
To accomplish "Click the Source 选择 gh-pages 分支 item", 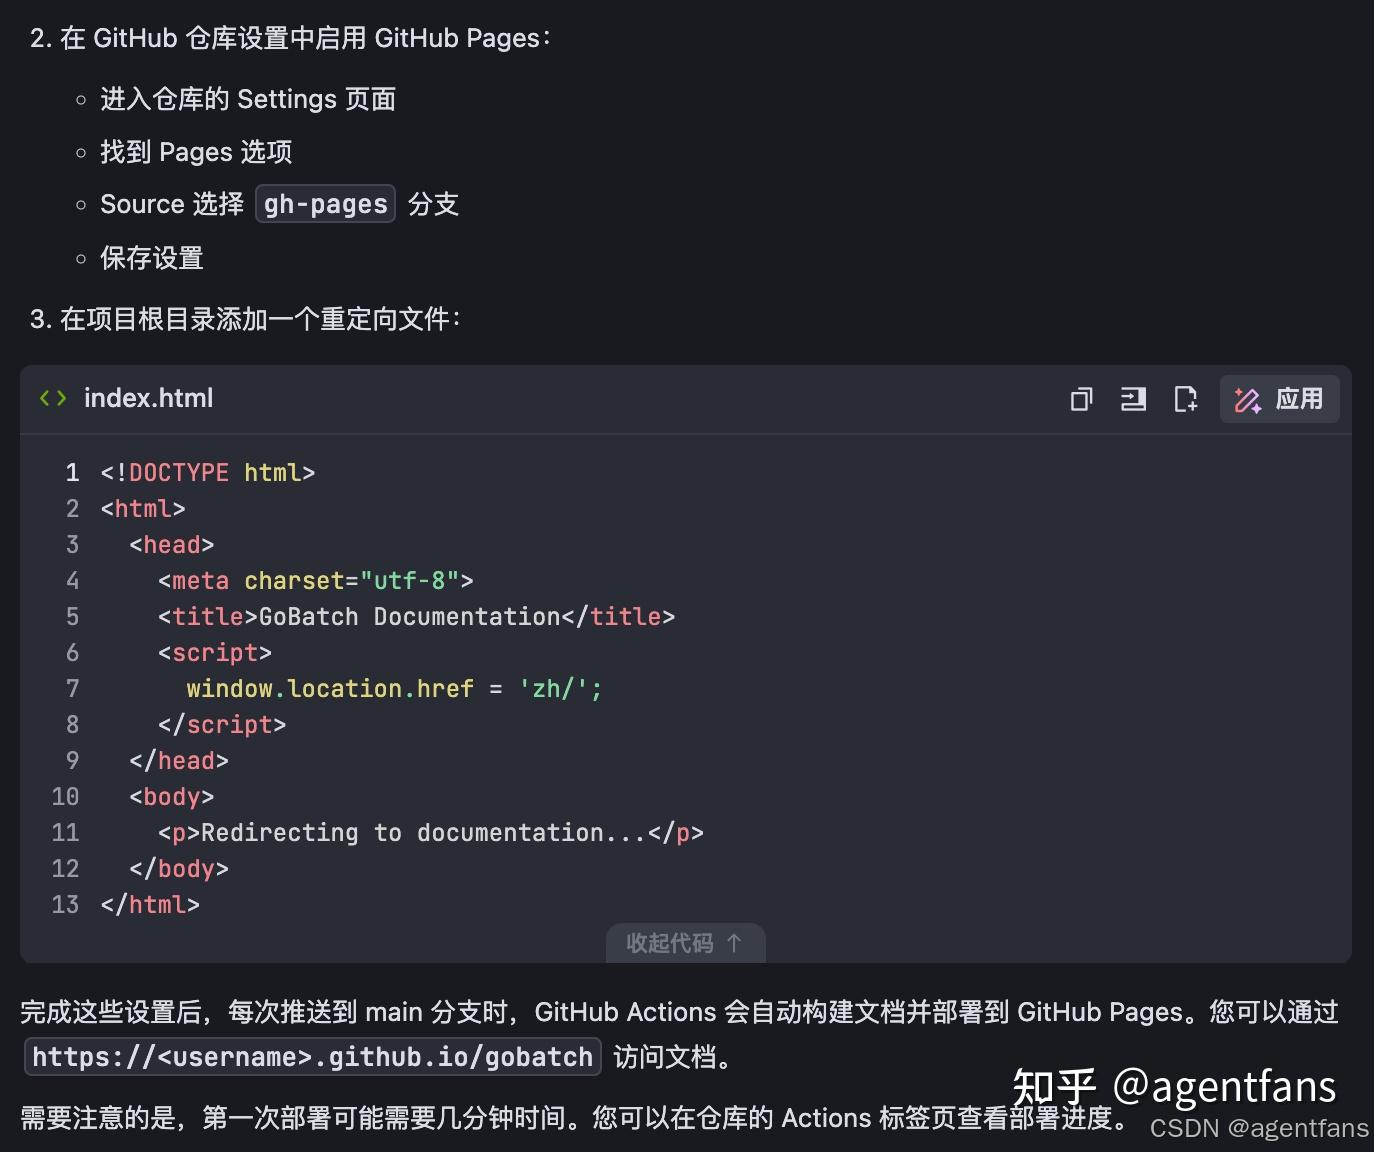I will point(278,204).
